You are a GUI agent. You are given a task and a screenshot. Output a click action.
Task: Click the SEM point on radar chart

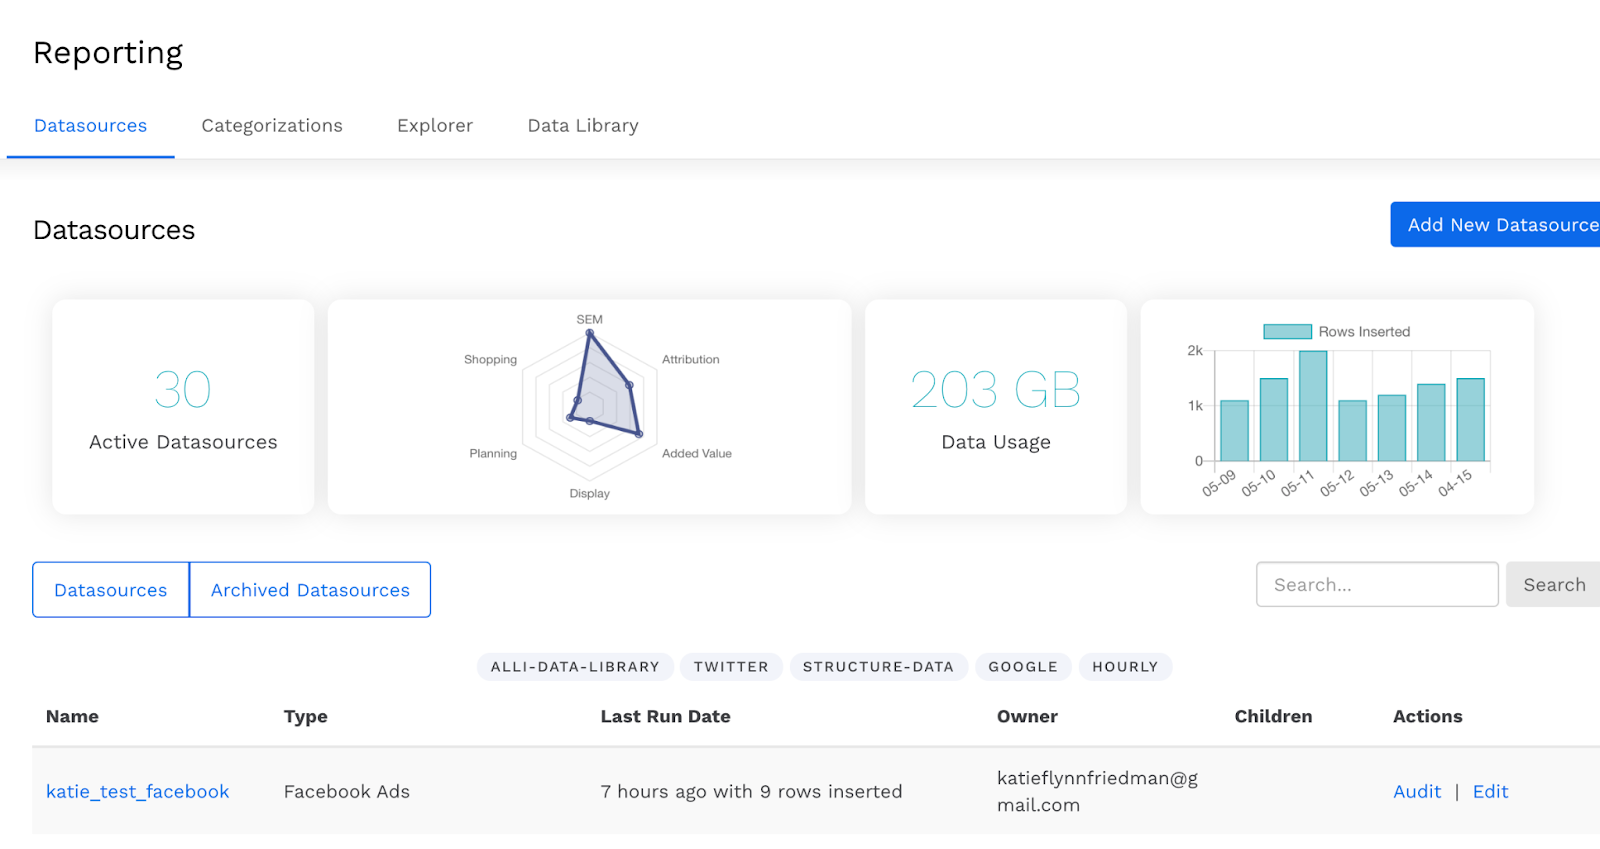pos(590,333)
